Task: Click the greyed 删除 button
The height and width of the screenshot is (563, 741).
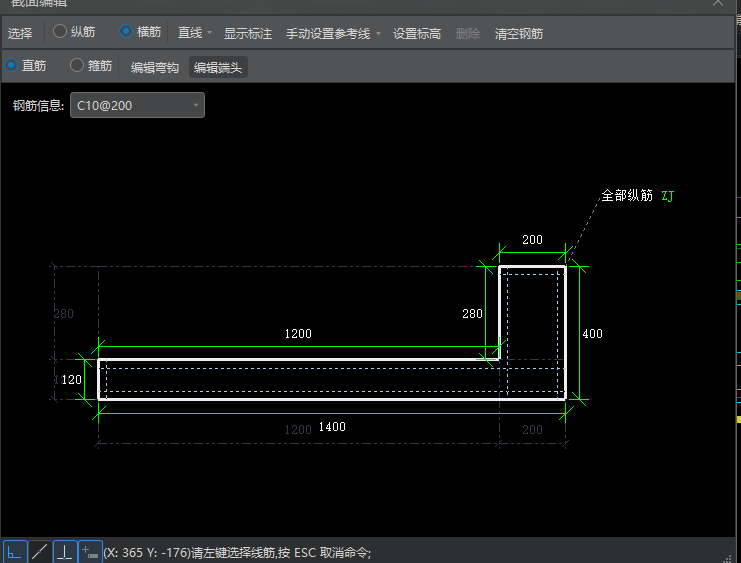Action: [467, 34]
